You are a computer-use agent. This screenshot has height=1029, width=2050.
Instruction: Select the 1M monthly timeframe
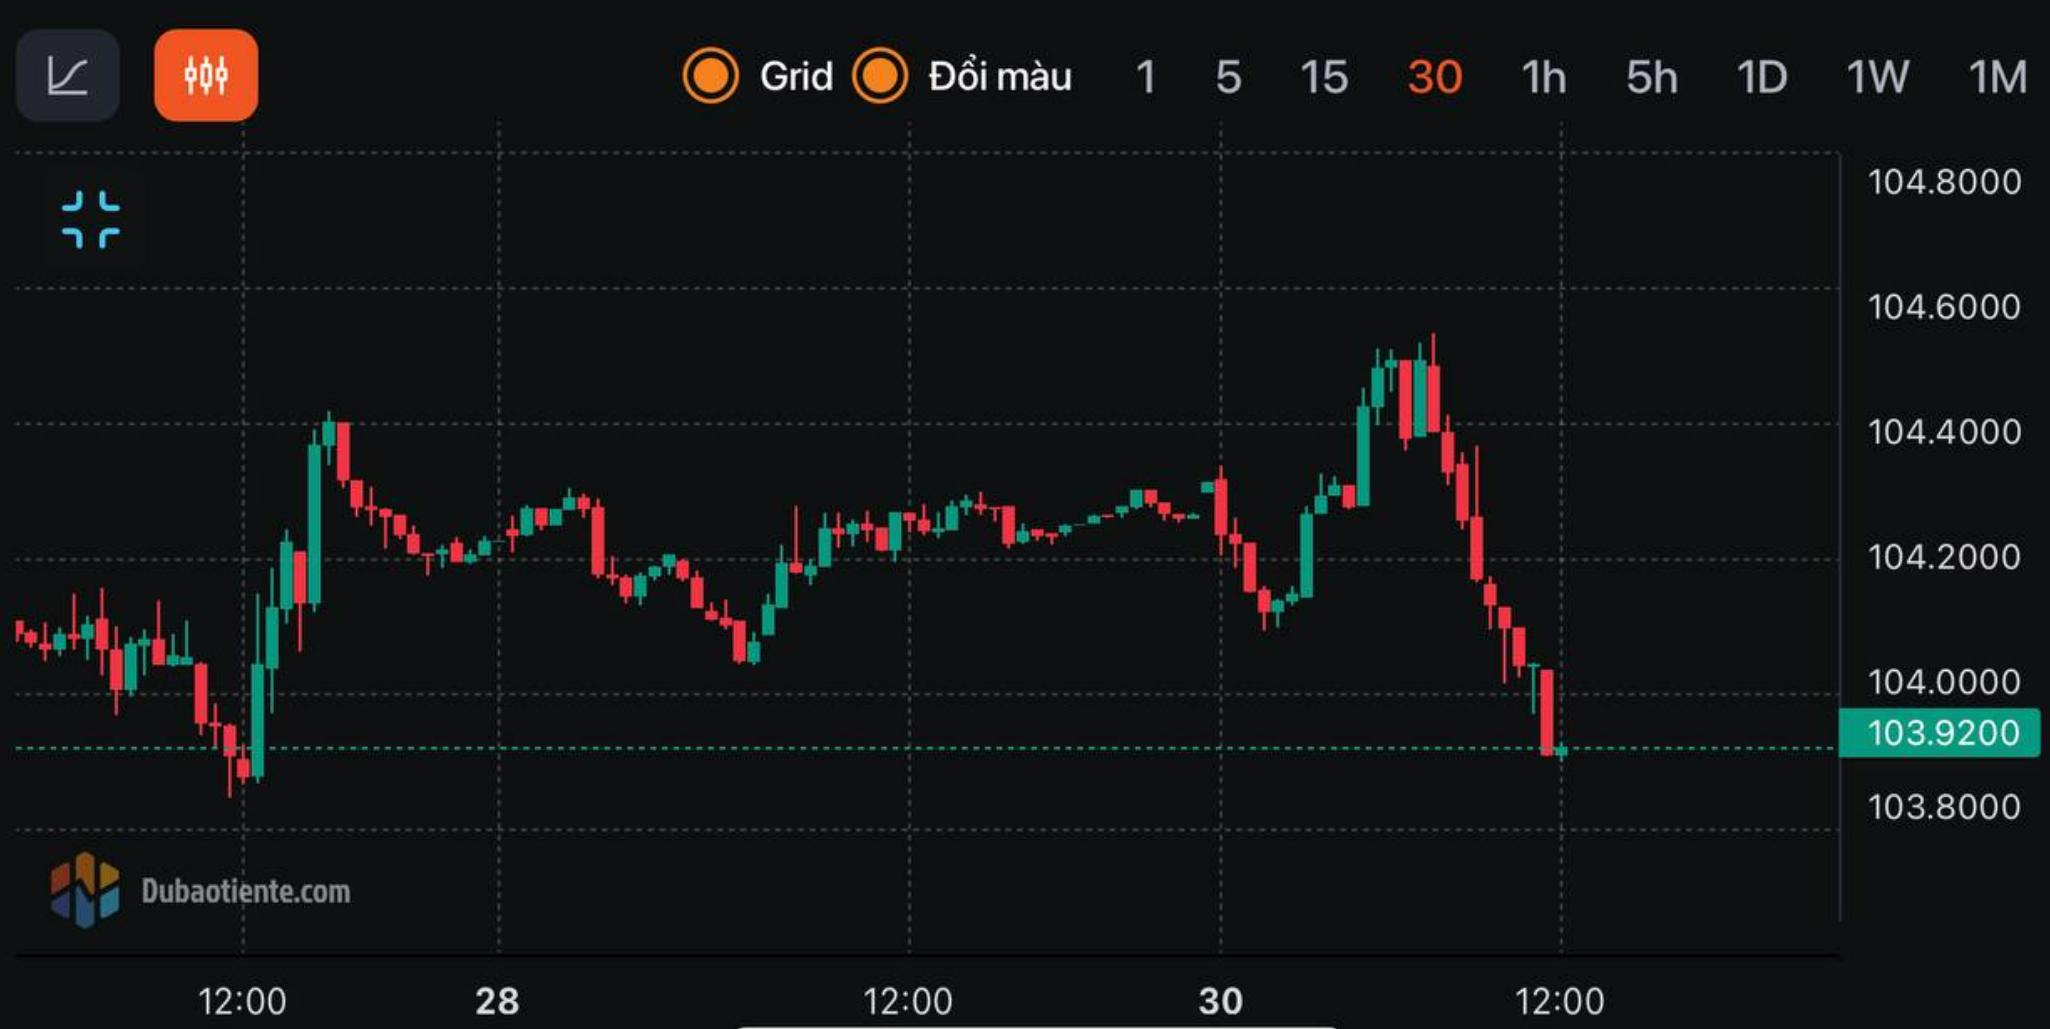1997,77
